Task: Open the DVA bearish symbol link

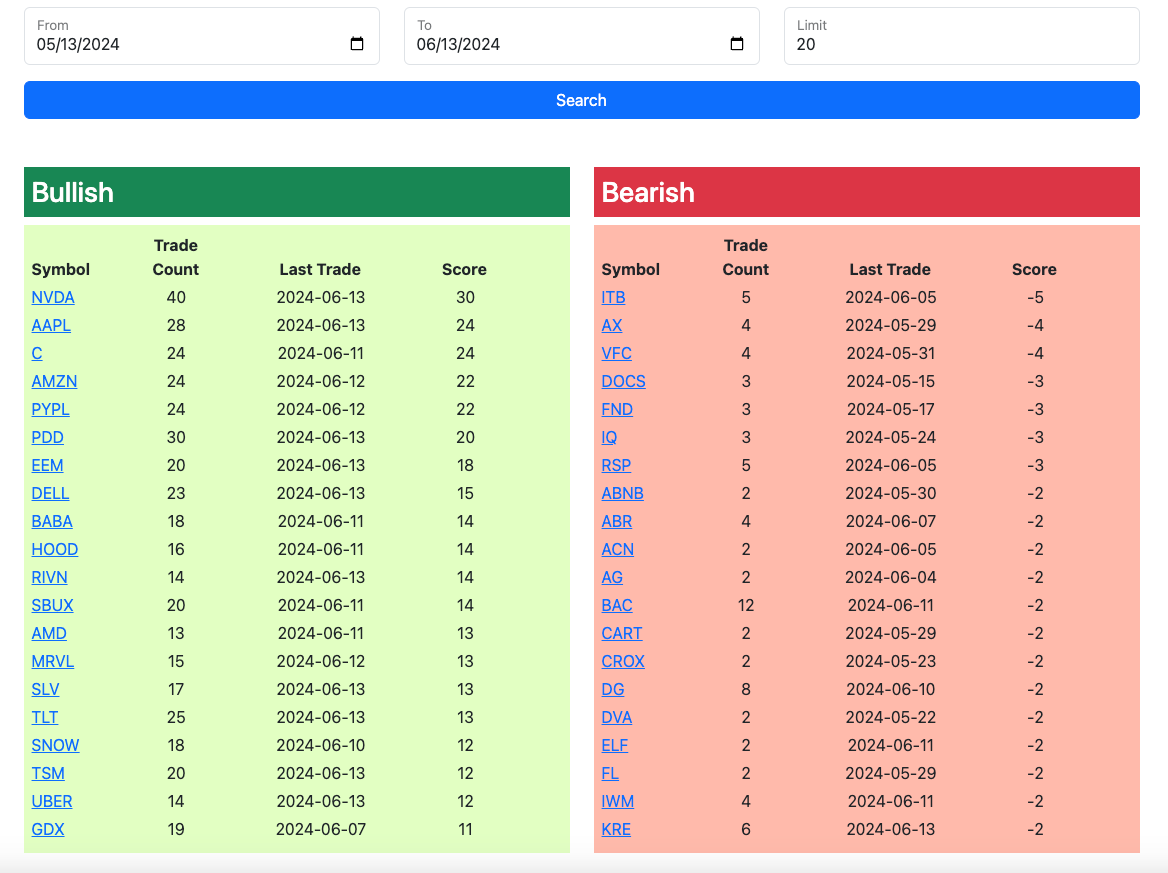Action: point(617,717)
